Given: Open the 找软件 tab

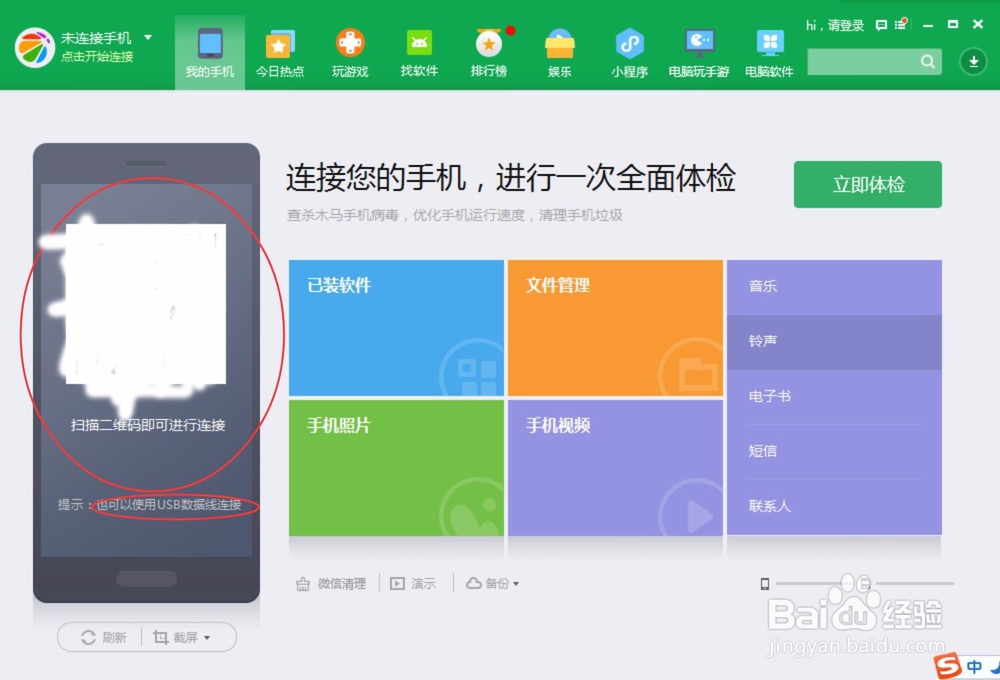Looking at the screenshot, I should (419, 53).
